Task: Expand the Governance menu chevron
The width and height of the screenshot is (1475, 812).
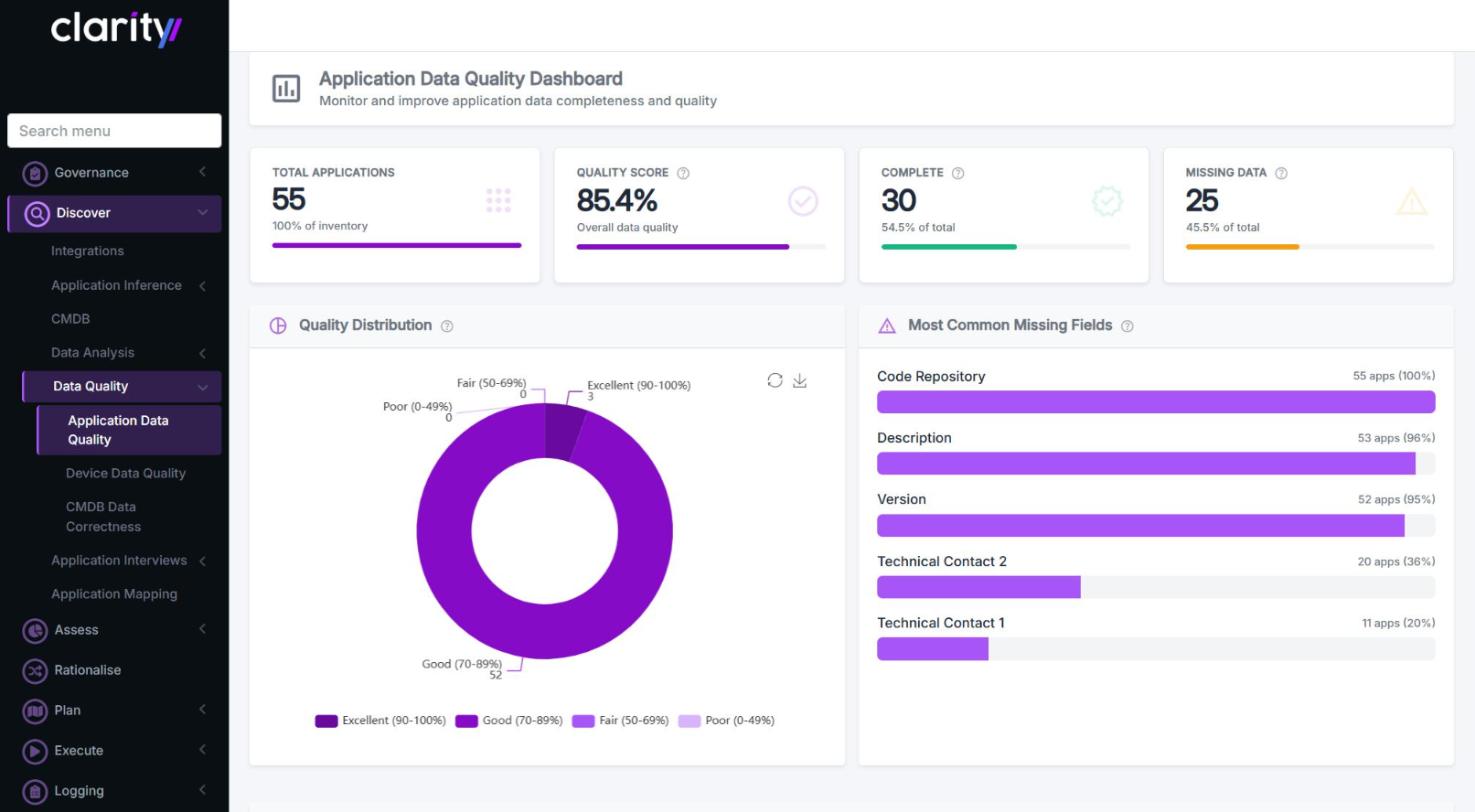Action: [202, 172]
